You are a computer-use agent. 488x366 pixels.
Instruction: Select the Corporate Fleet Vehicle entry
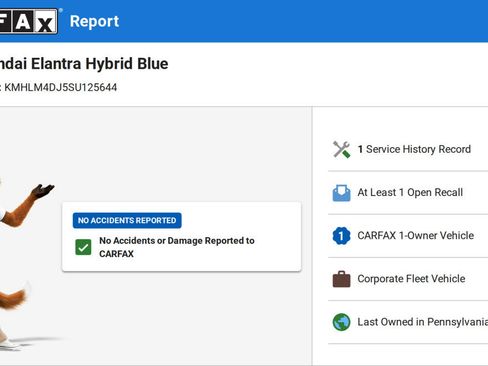(x=408, y=279)
